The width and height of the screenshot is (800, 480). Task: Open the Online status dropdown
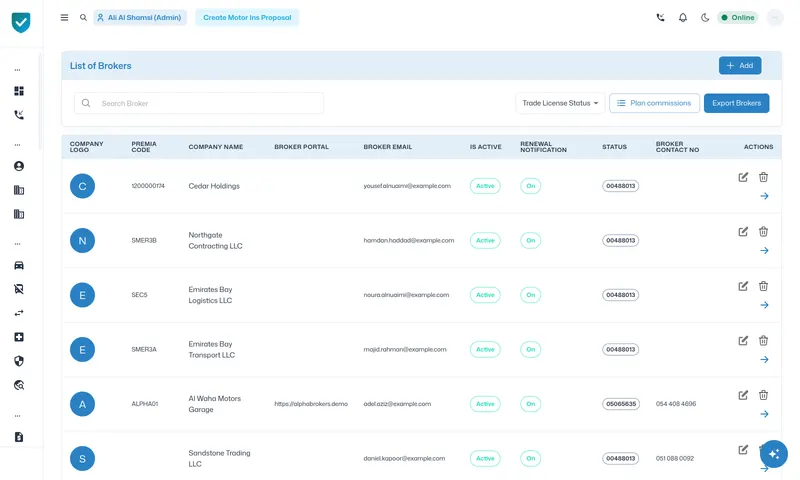click(738, 17)
